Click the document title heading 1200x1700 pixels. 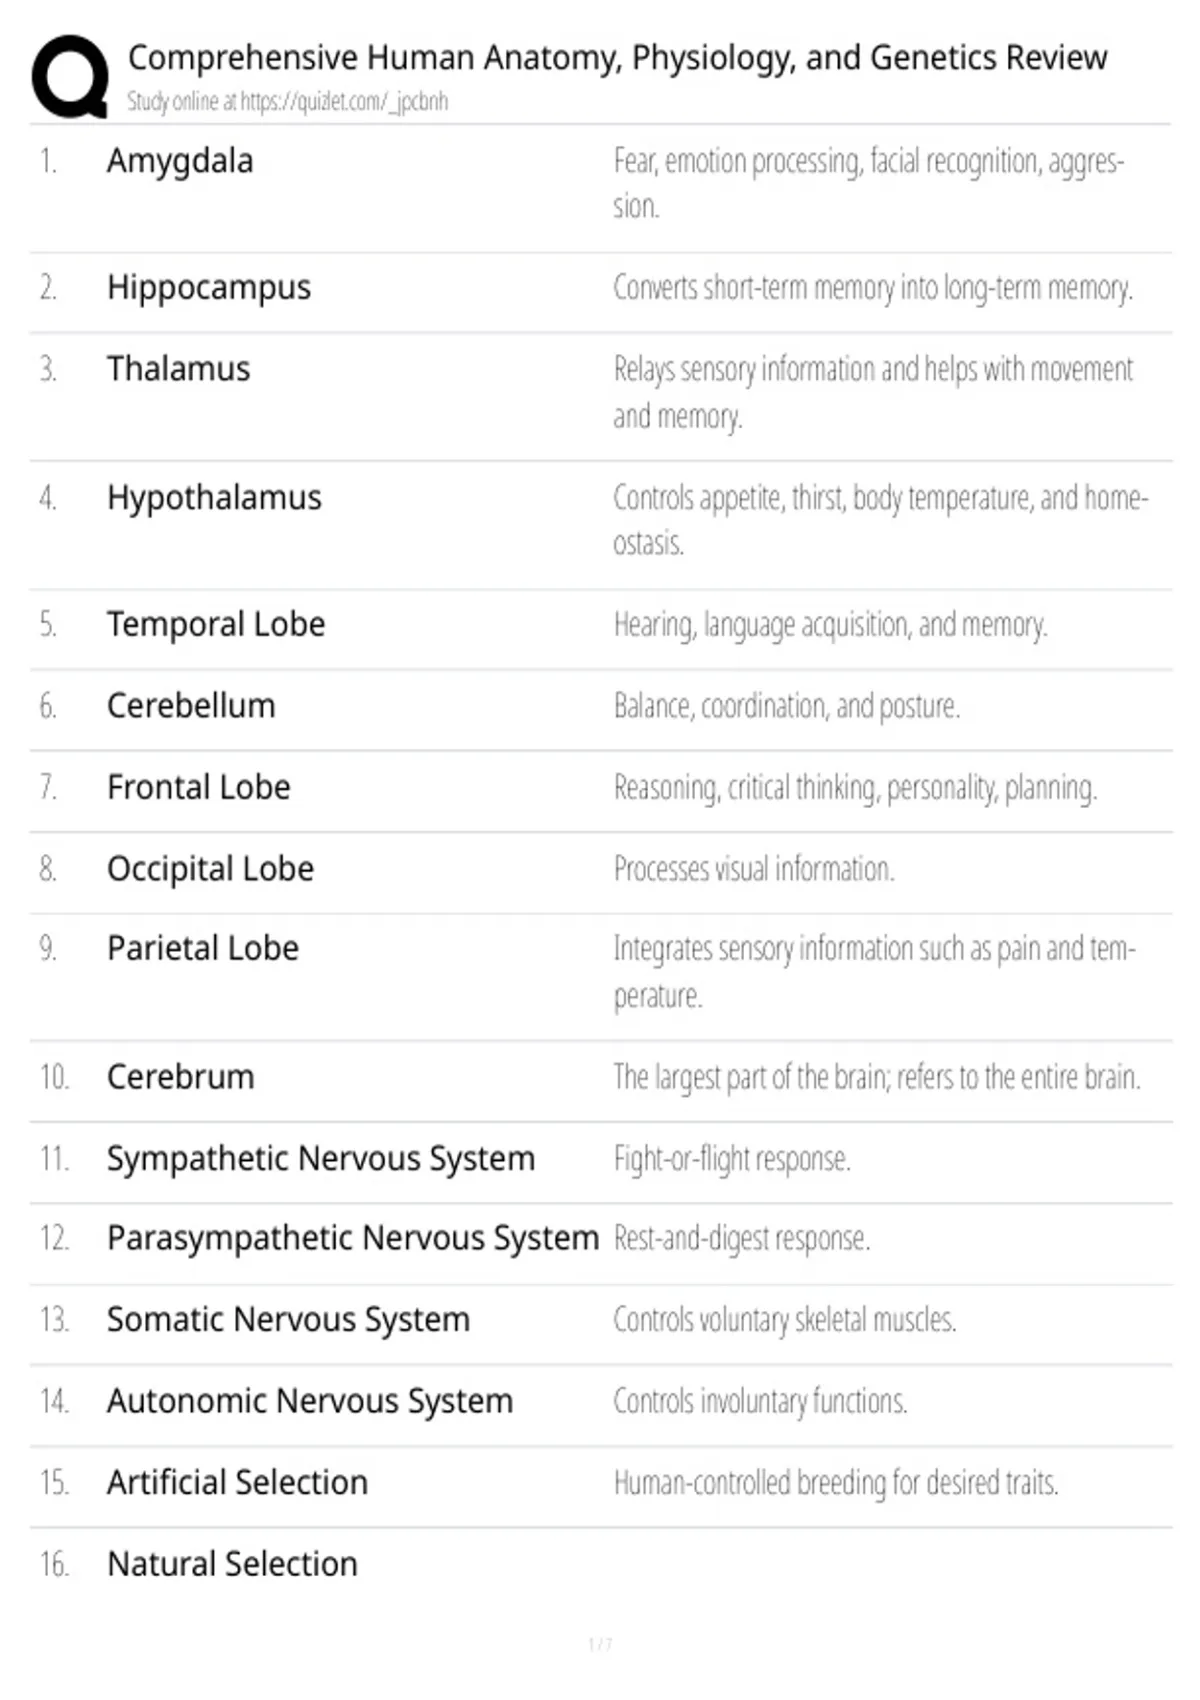617,58
